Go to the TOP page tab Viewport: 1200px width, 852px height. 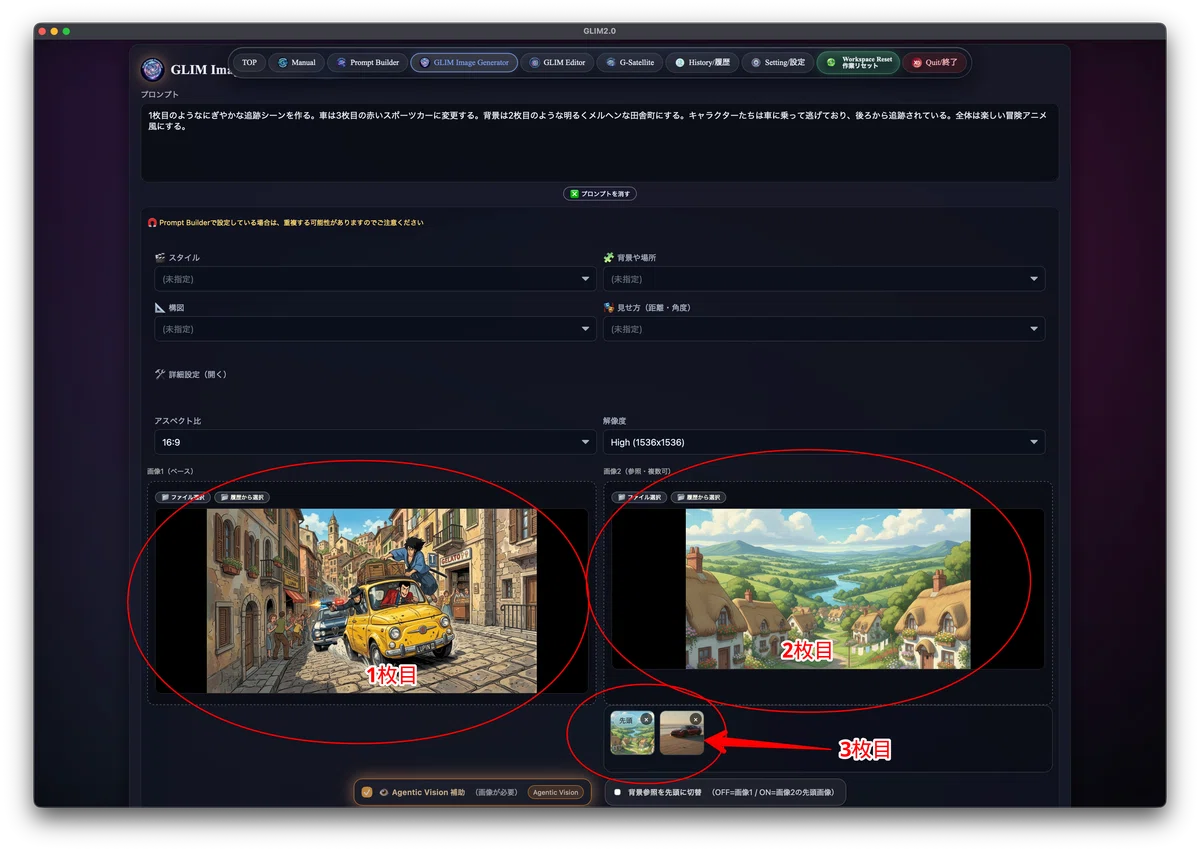(249, 62)
